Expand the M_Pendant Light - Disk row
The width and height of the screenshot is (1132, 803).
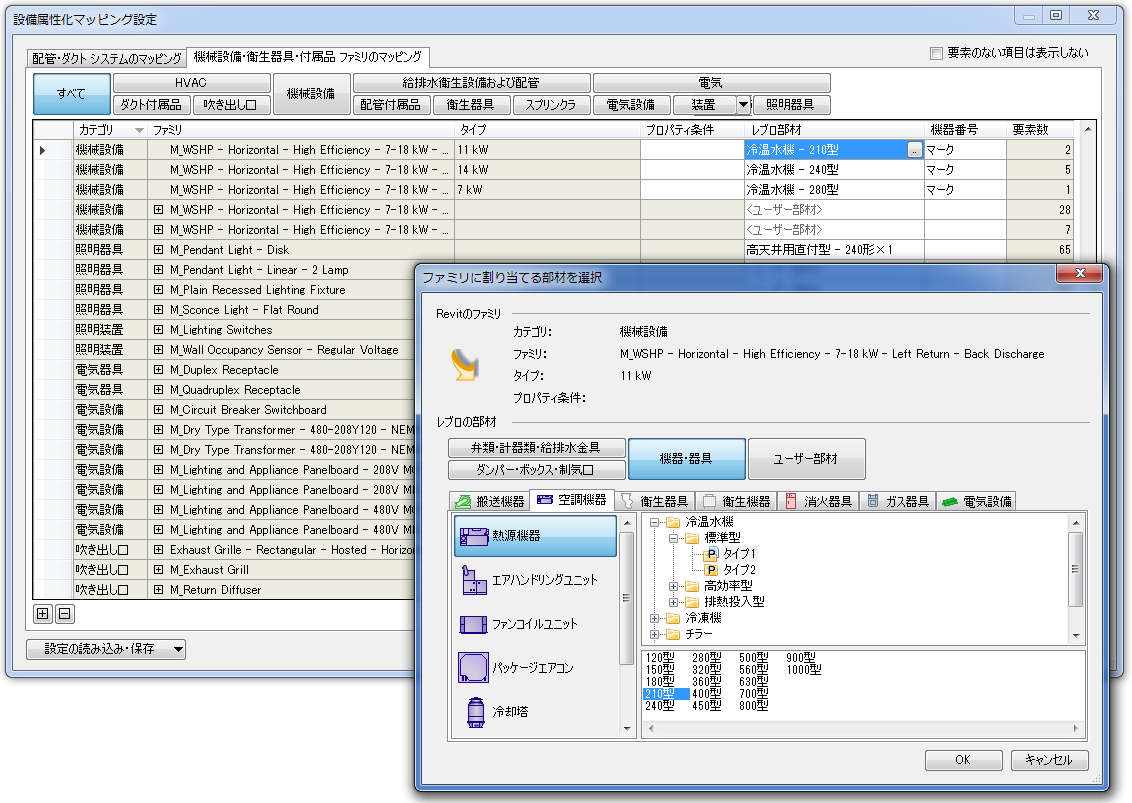(158, 250)
